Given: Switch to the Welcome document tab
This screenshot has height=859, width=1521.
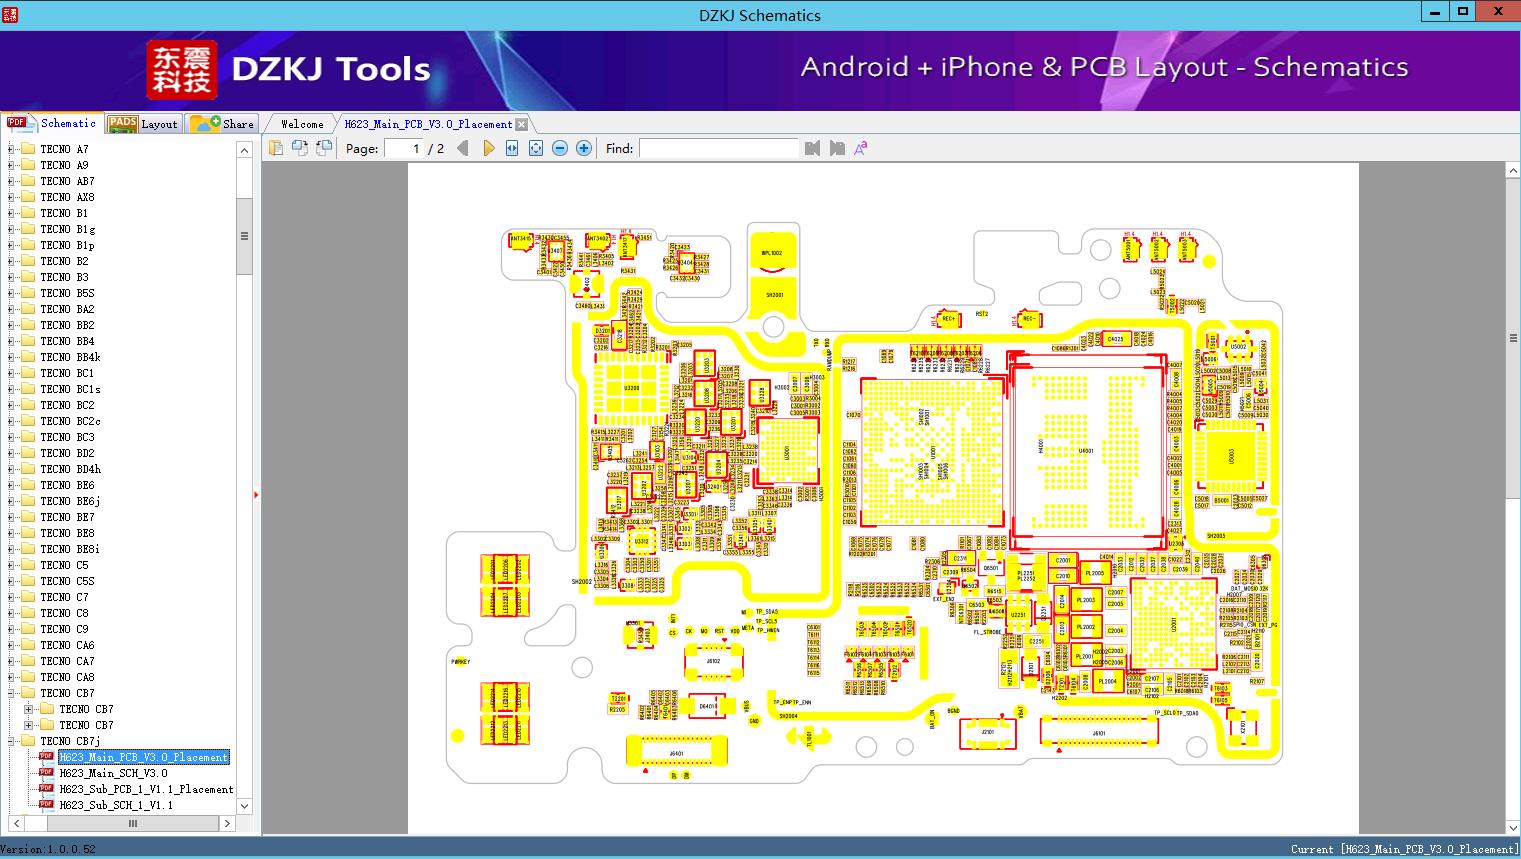Looking at the screenshot, I should [x=302, y=124].
